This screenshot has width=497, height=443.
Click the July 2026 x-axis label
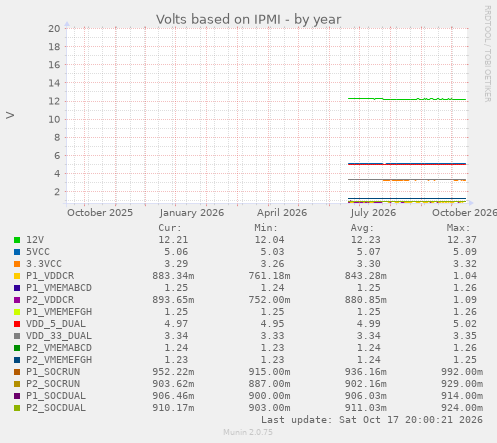pyautogui.click(x=373, y=213)
